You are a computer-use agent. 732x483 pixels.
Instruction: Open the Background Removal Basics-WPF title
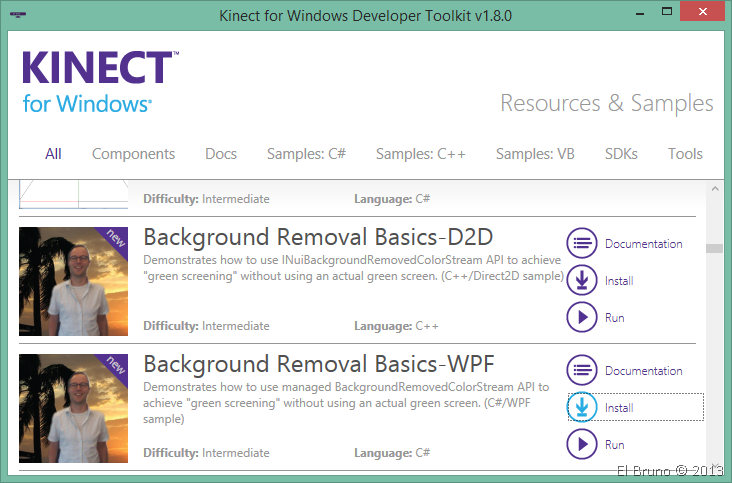coord(319,364)
